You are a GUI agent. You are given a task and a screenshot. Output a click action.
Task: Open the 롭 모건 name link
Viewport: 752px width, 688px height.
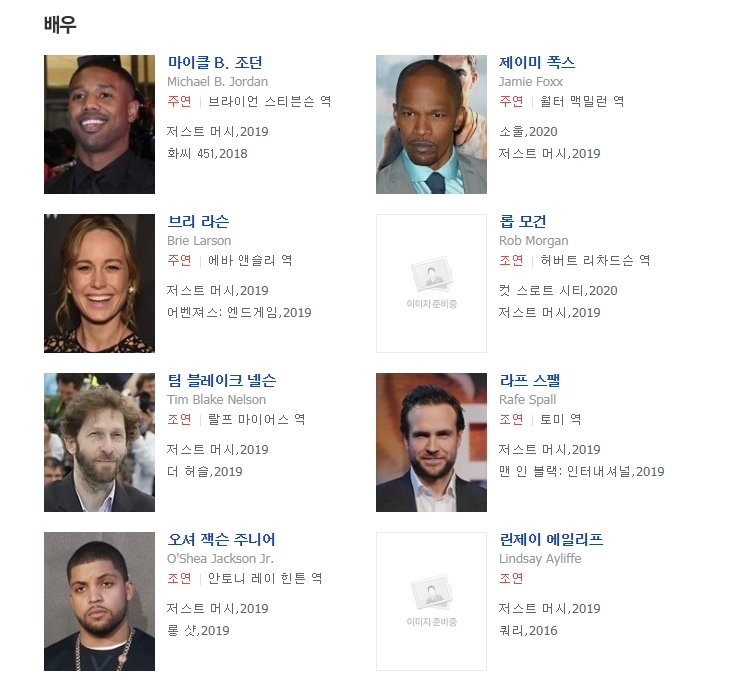click(522, 222)
